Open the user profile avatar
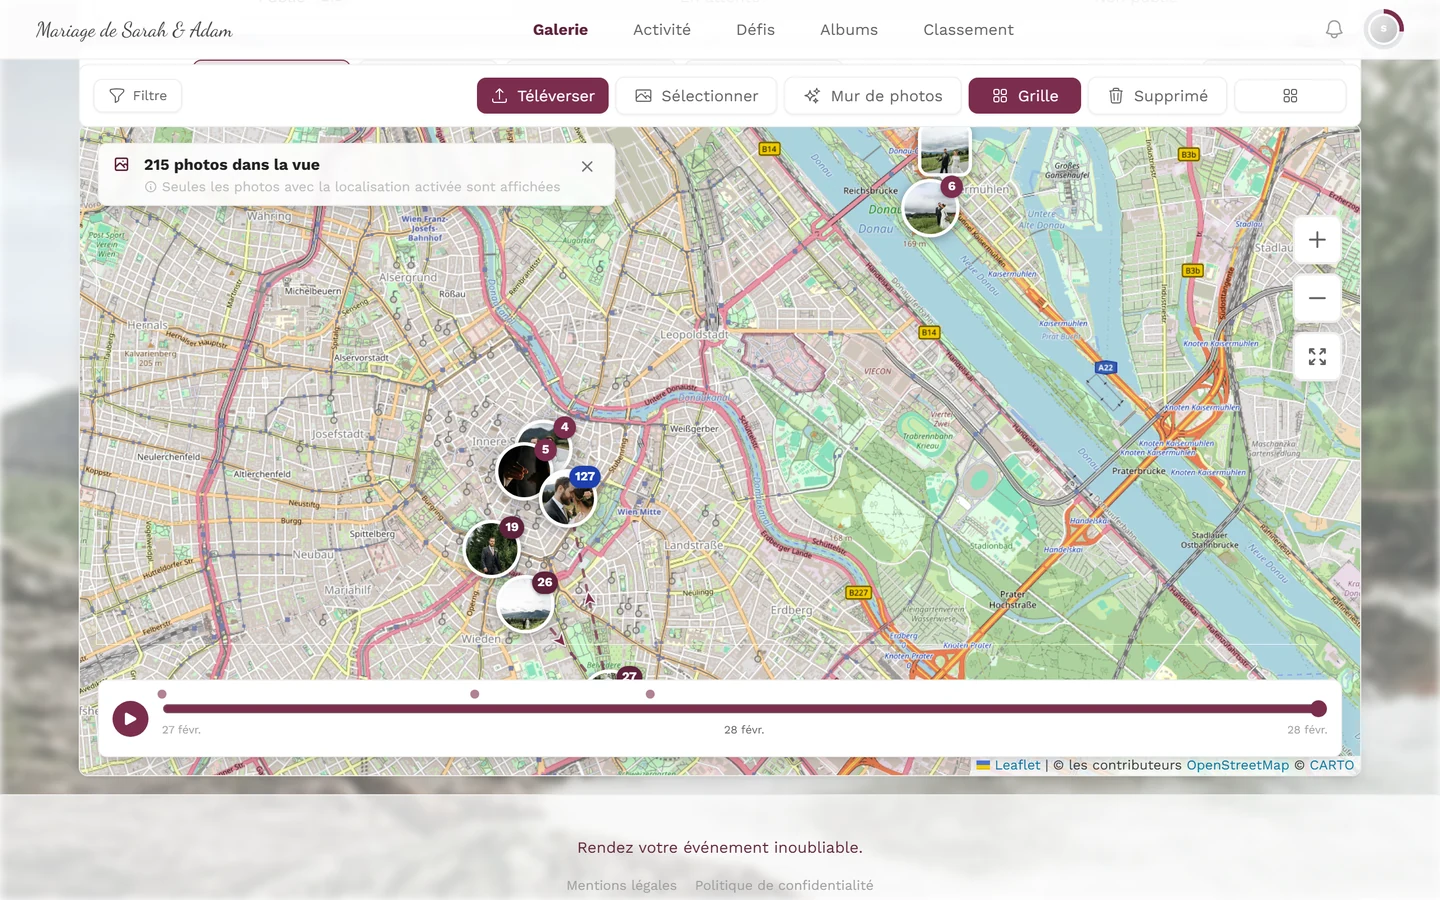The image size is (1440, 900). [1384, 30]
